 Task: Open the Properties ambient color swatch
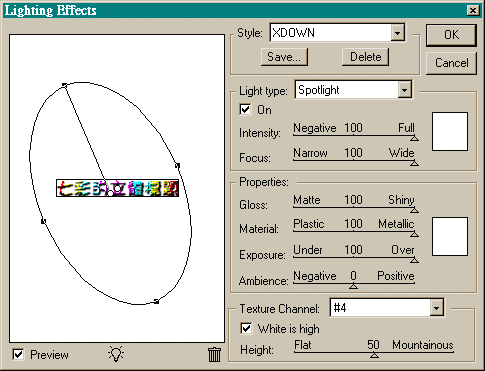[450, 237]
